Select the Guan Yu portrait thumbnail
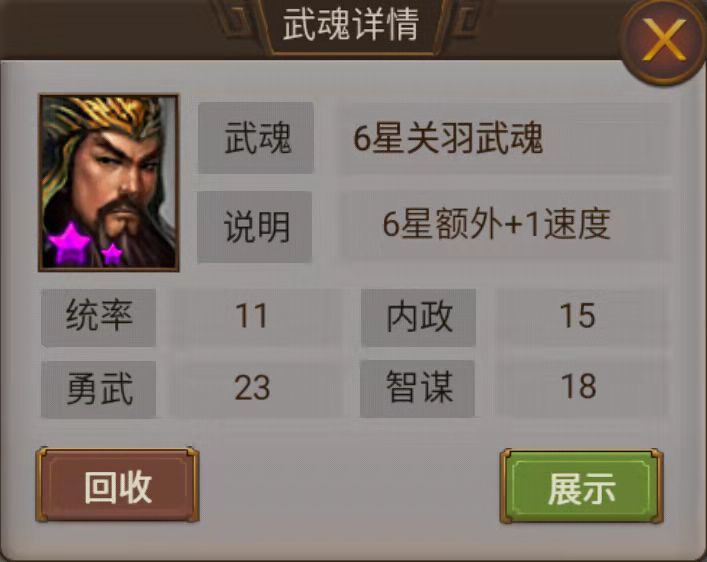Image resolution: width=707 pixels, height=562 pixels. (109, 183)
